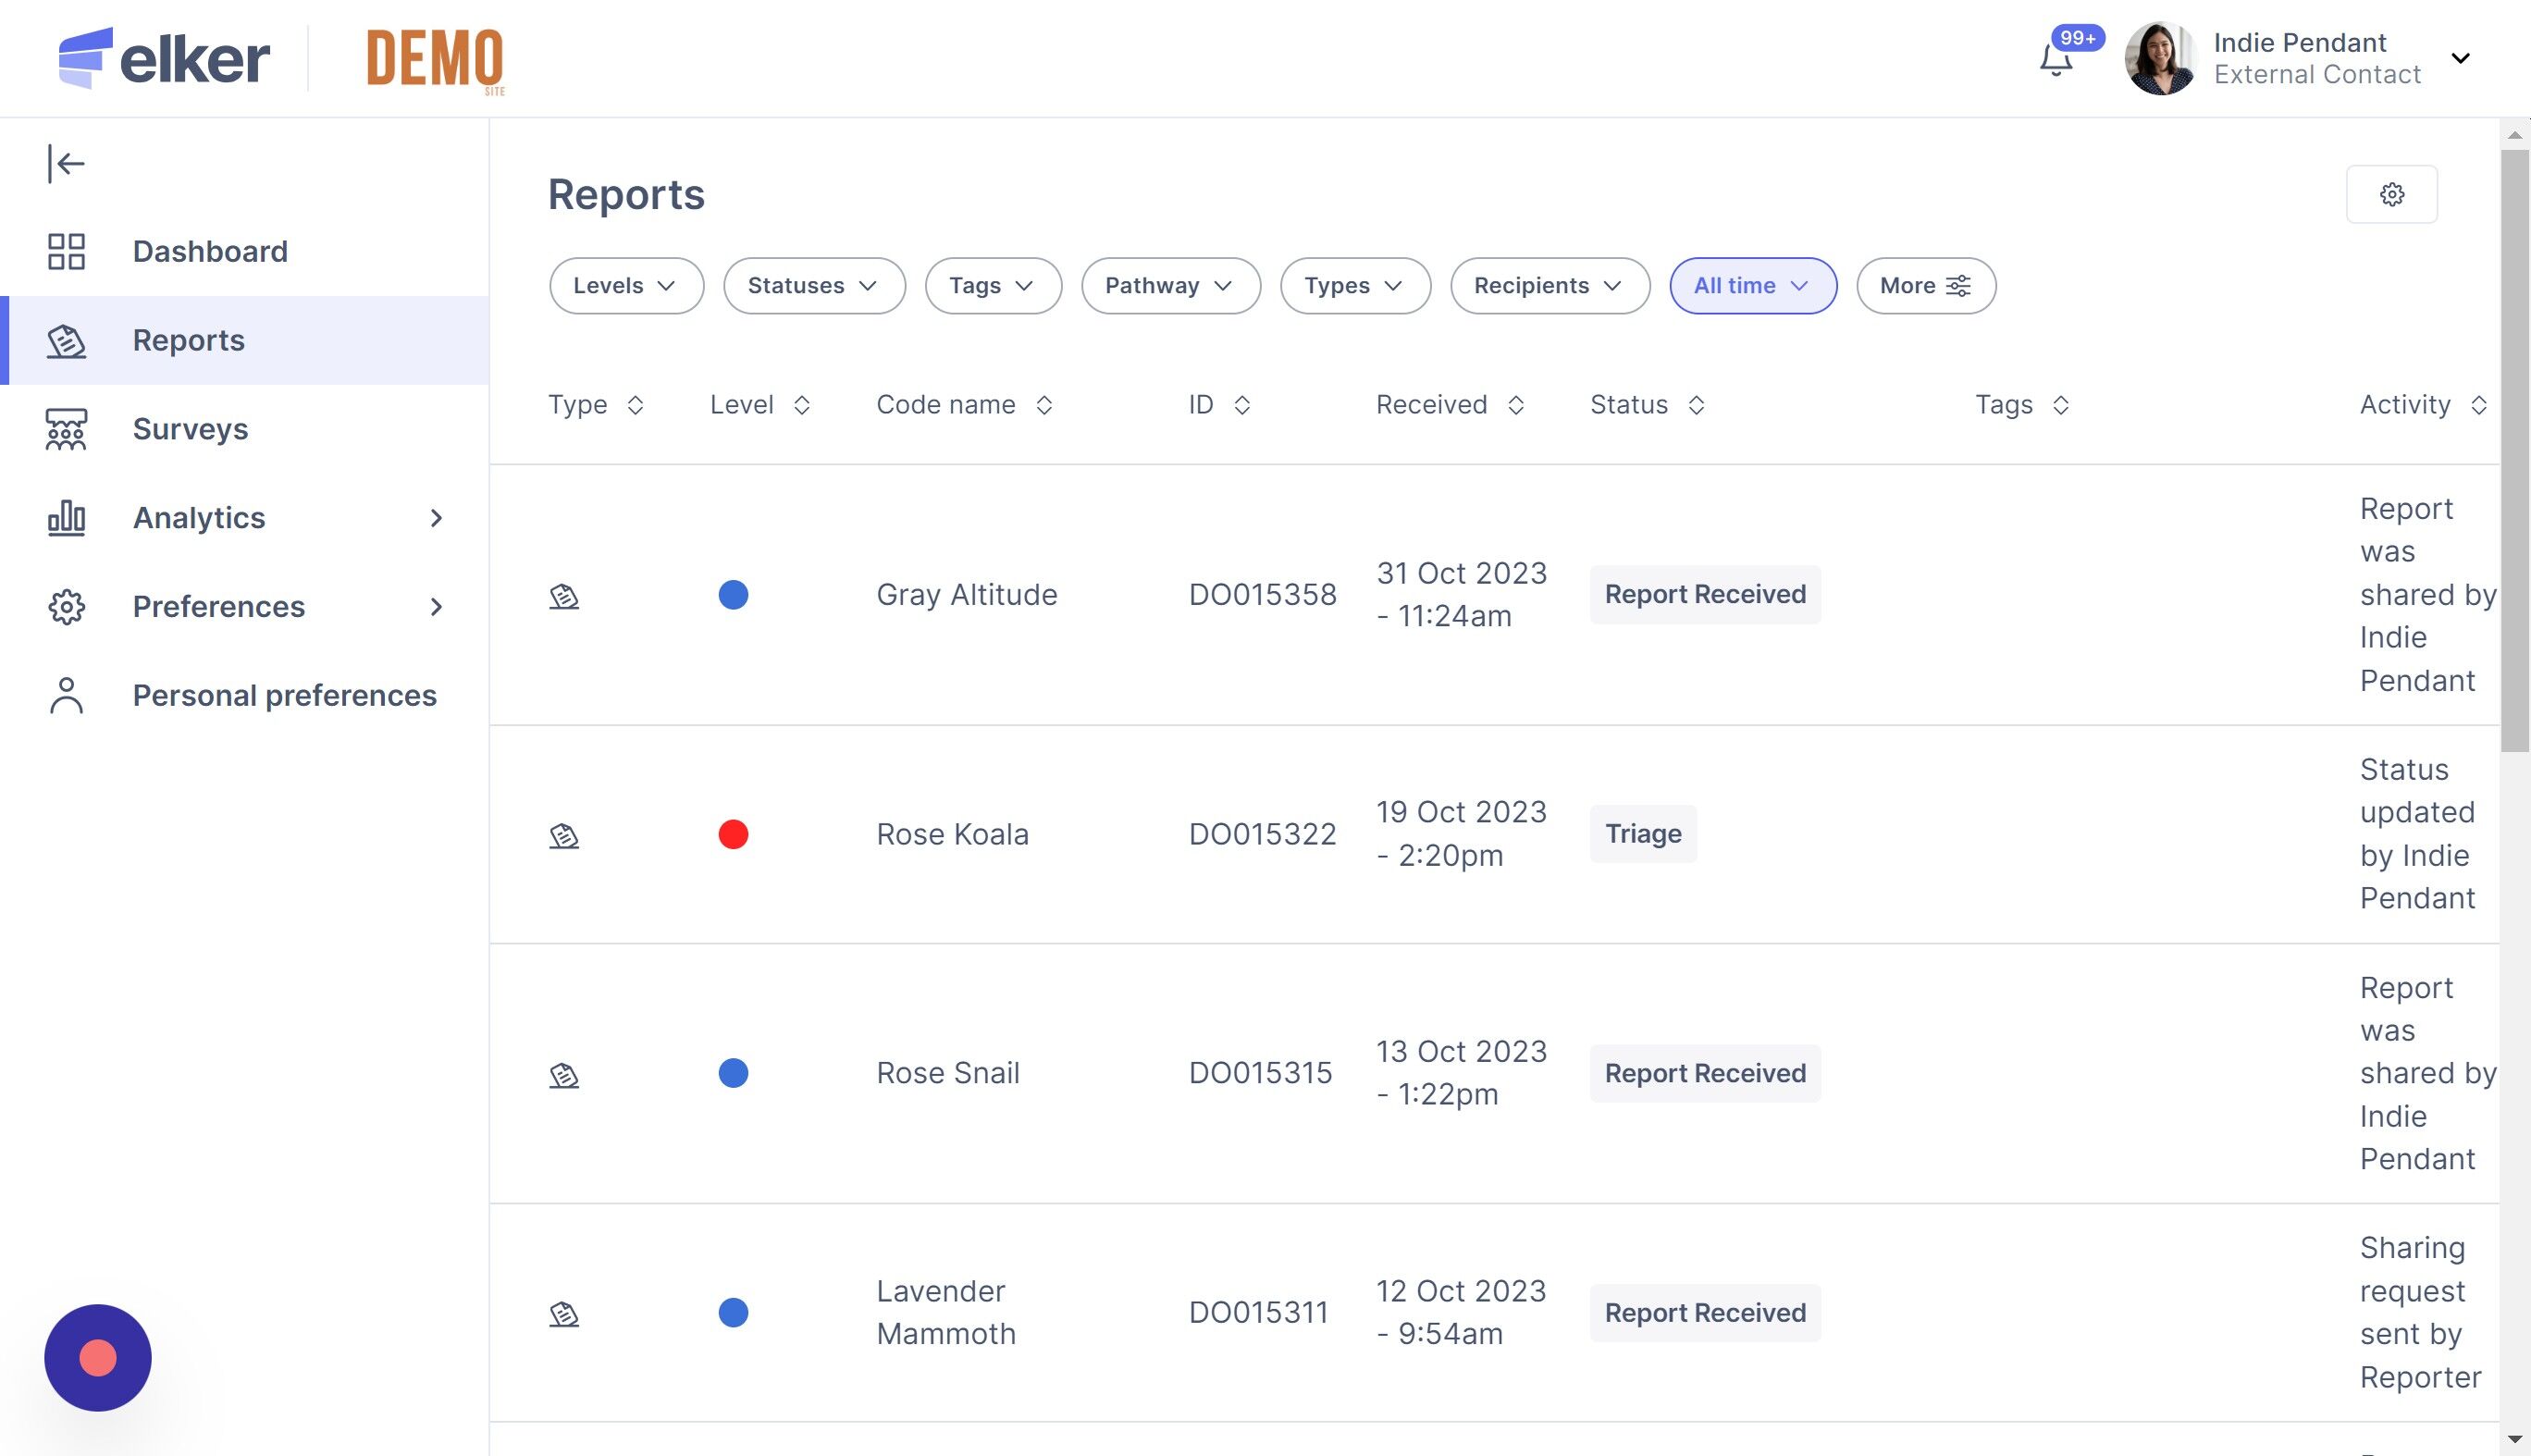Viewport: 2531px width, 1456px height.
Task: Open the Statuses filter dropdown
Action: [x=813, y=286]
